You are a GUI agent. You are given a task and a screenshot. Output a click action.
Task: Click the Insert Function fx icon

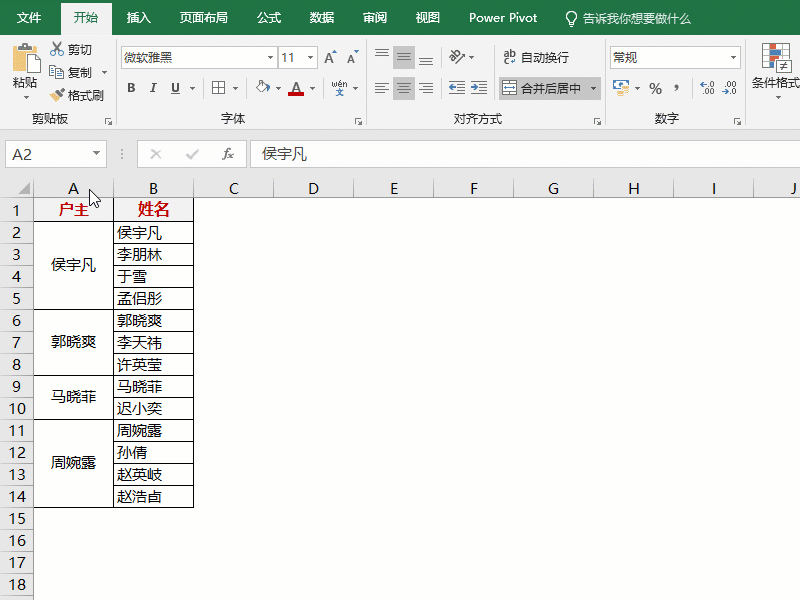point(228,154)
